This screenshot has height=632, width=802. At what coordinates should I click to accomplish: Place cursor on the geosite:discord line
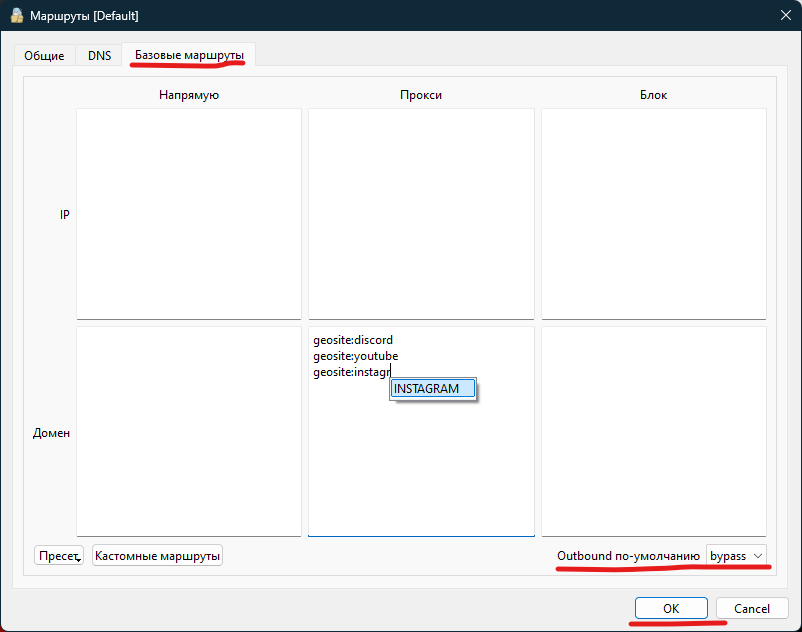pos(353,340)
